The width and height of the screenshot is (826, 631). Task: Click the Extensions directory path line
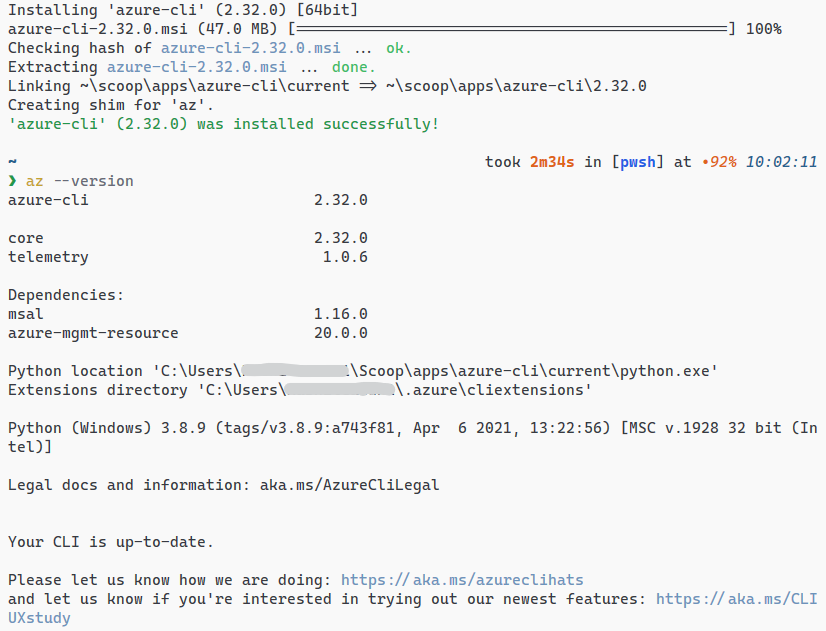(300, 390)
